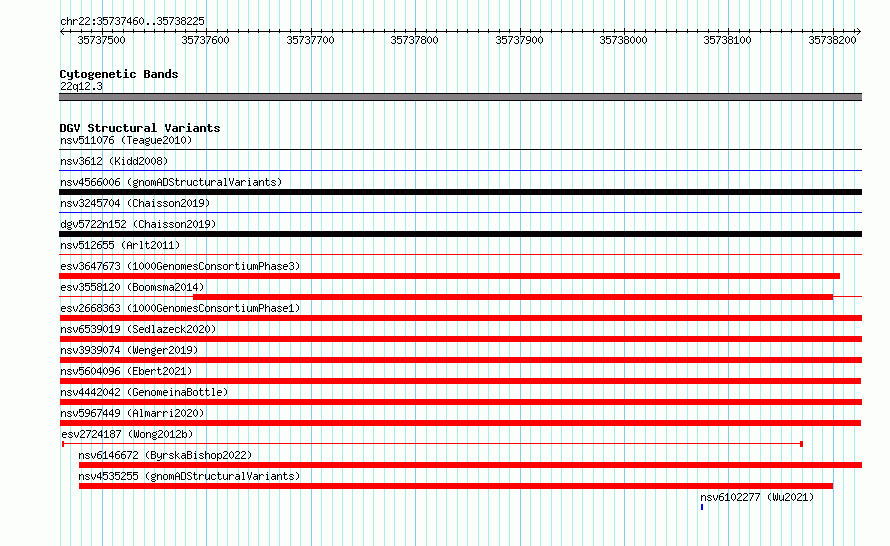The height and width of the screenshot is (546, 890).
Task: Click the small blue mark of nsv6102277
Action: click(x=702, y=507)
